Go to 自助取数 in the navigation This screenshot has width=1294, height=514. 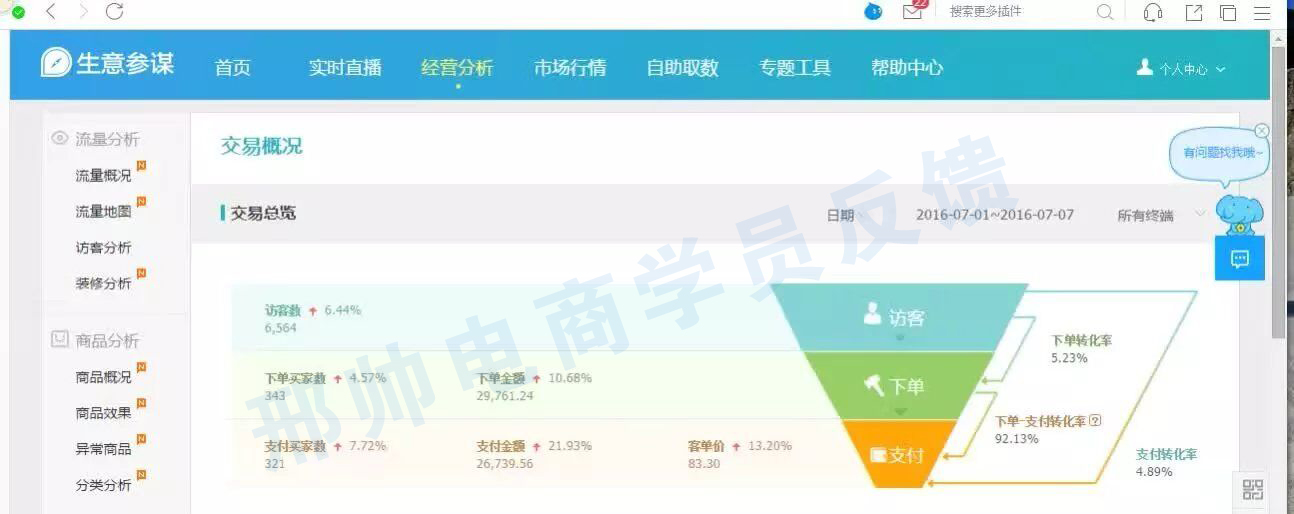tap(682, 68)
